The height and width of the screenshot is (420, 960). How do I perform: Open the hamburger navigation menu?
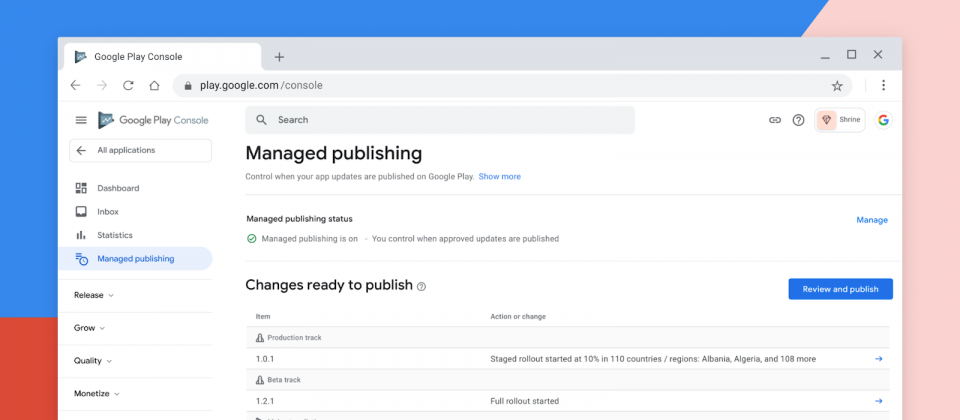[x=81, y=120]
